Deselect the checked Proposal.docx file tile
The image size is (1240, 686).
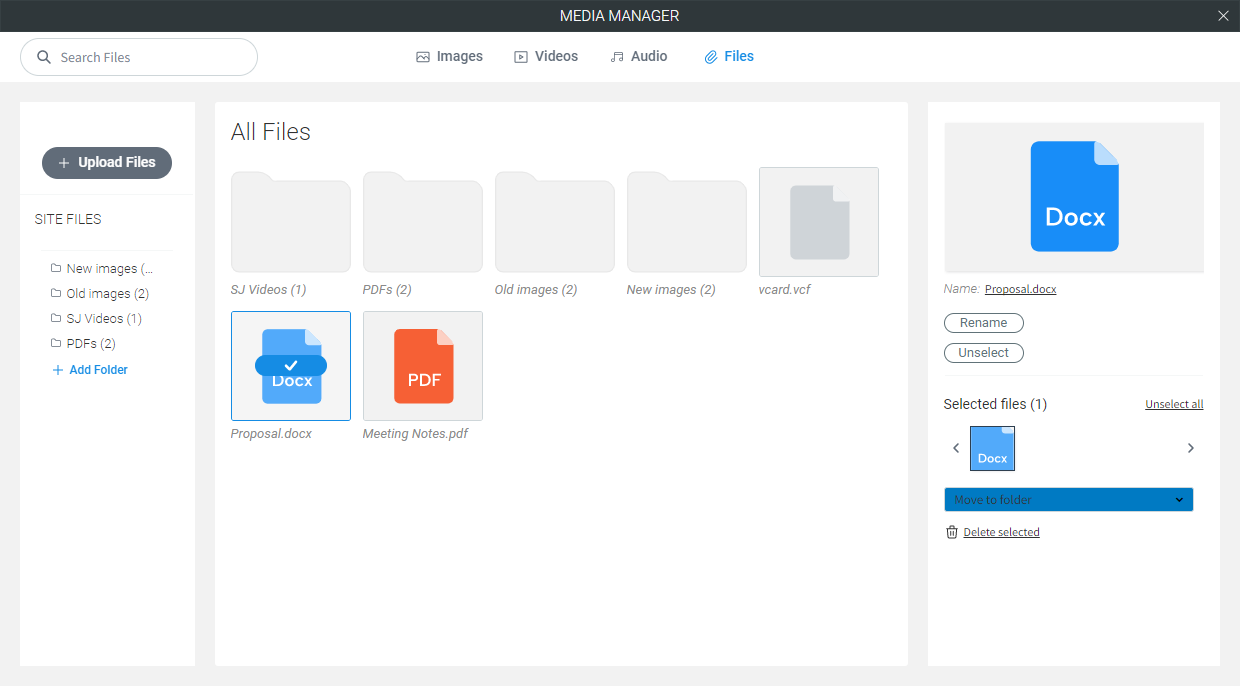click(x=291, y=366)
